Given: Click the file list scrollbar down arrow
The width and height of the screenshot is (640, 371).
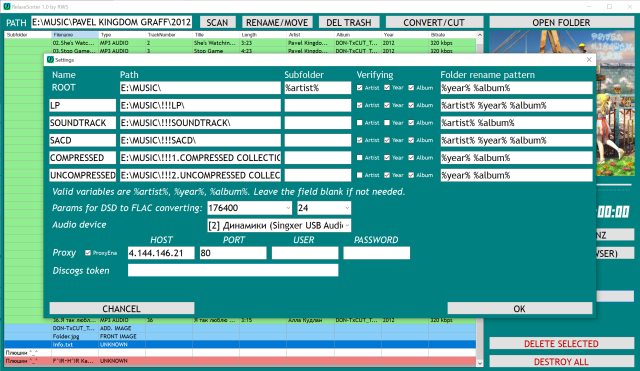Looking at the screenshot, I should [x=480, y=363].
